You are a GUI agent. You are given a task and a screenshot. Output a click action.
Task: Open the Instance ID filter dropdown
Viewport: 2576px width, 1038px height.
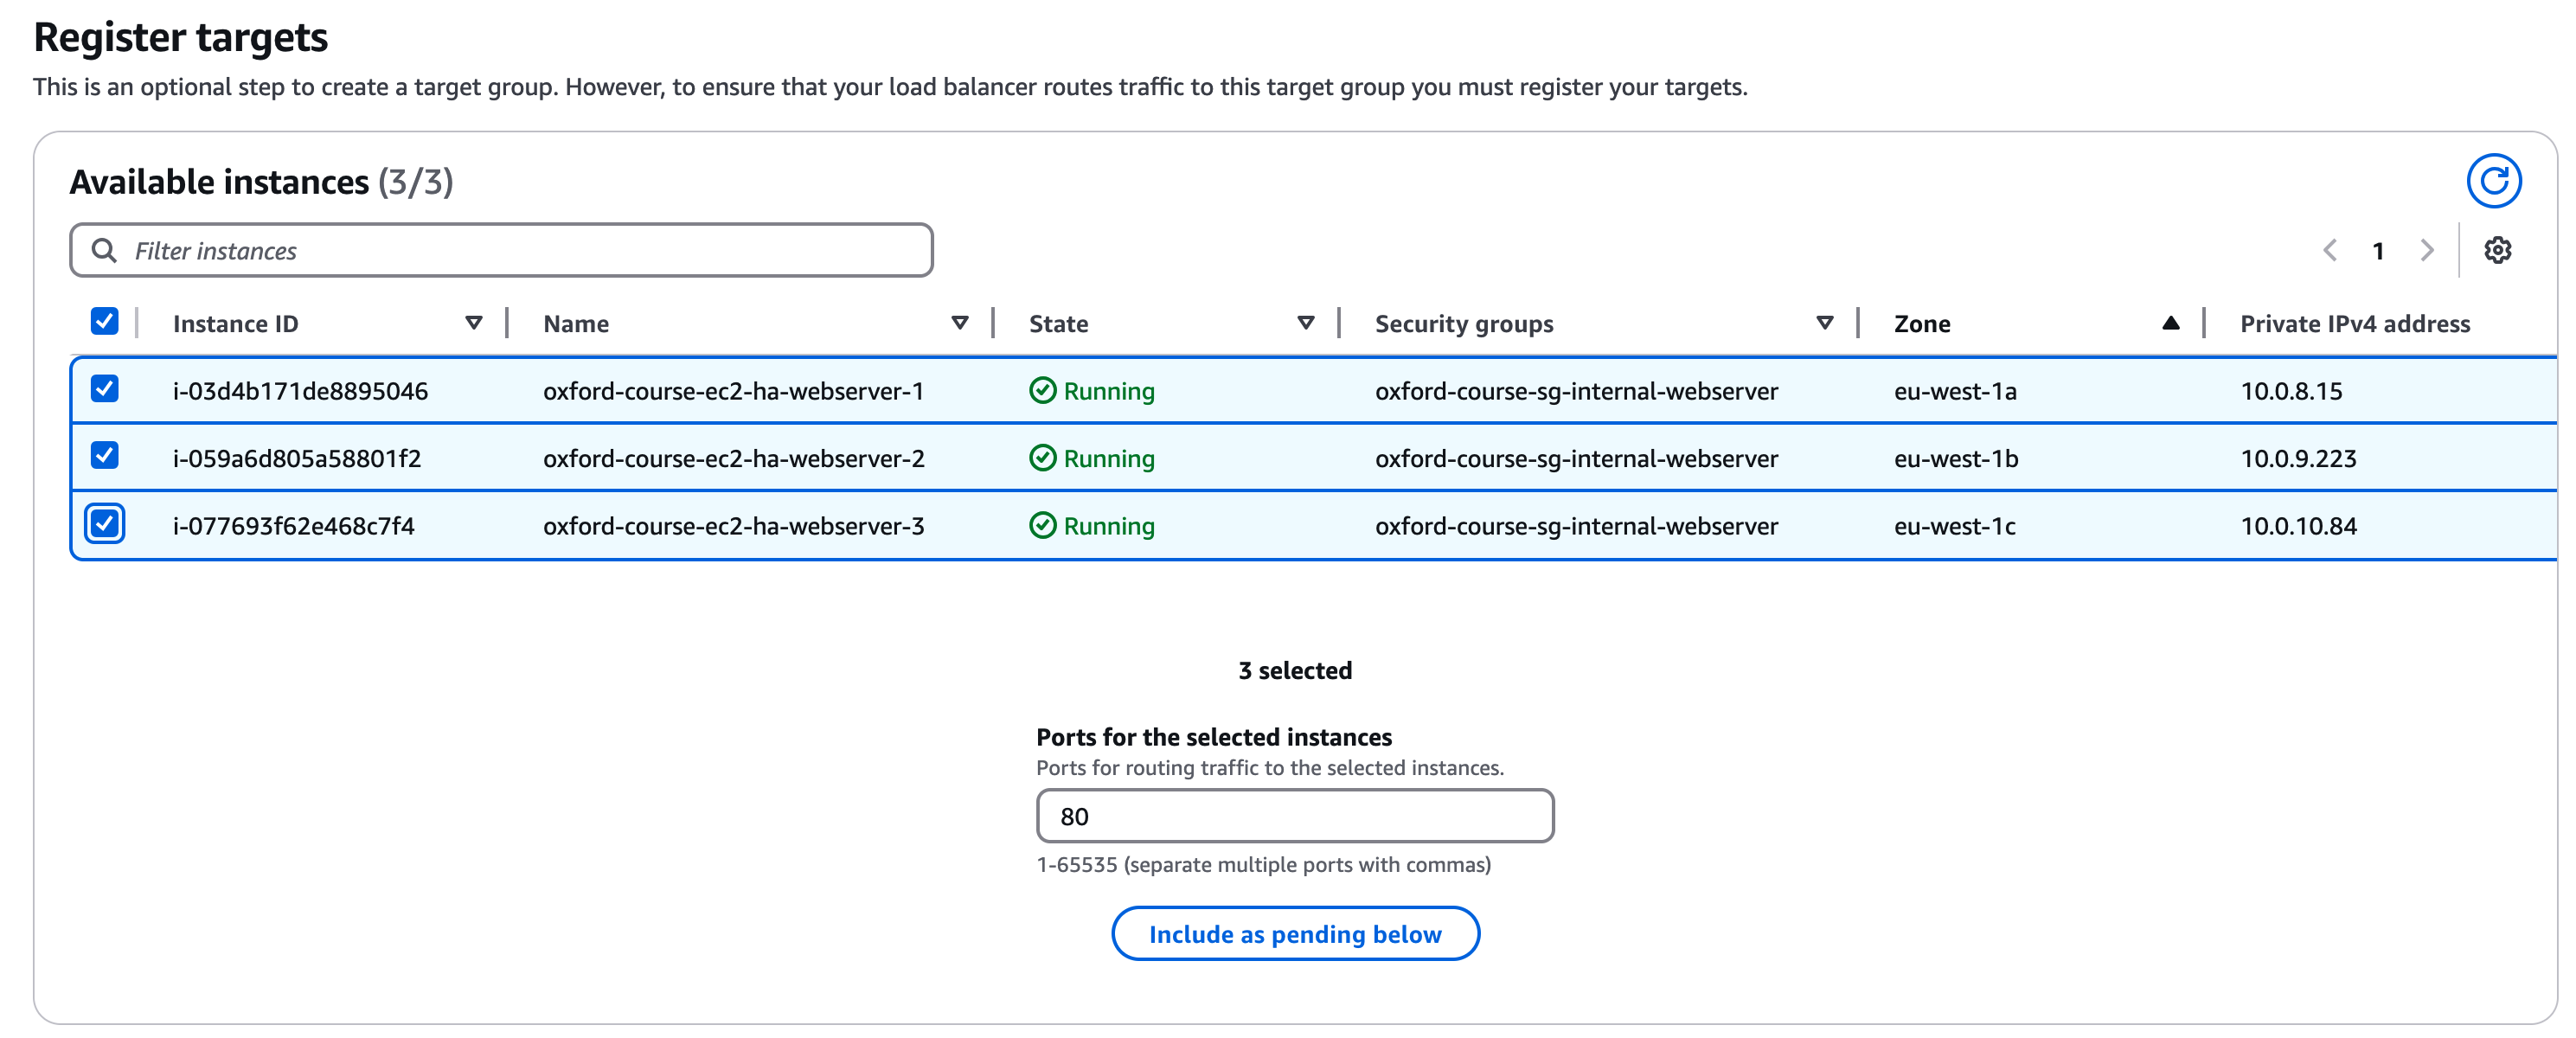coord(474,323)
